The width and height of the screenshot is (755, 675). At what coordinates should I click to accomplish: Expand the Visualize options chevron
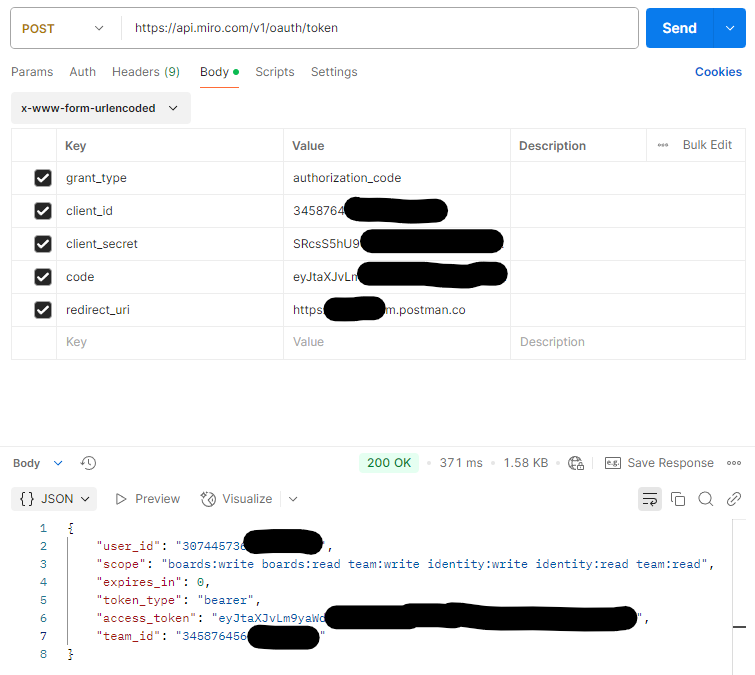click(x=293, y=499)
